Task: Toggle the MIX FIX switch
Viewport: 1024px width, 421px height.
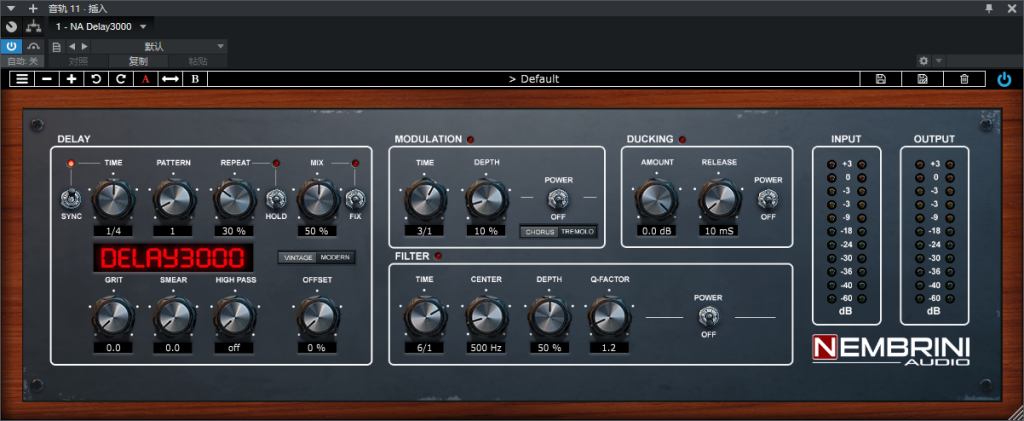Action: pyautogui.click(x=355, y=198)
